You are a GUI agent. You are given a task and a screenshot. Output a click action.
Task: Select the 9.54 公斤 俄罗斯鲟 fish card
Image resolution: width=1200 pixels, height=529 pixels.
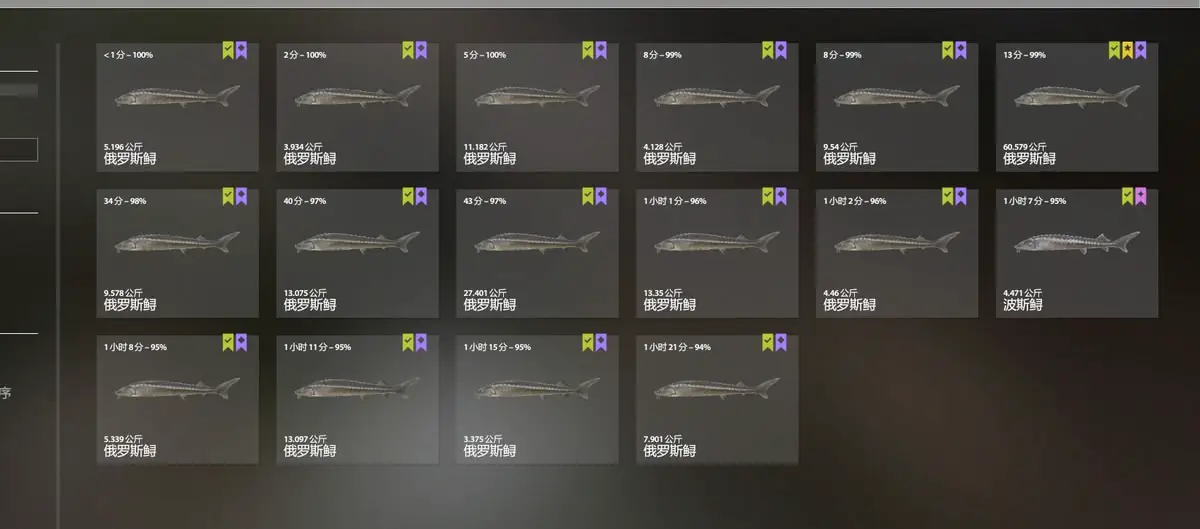click(897, 107)
